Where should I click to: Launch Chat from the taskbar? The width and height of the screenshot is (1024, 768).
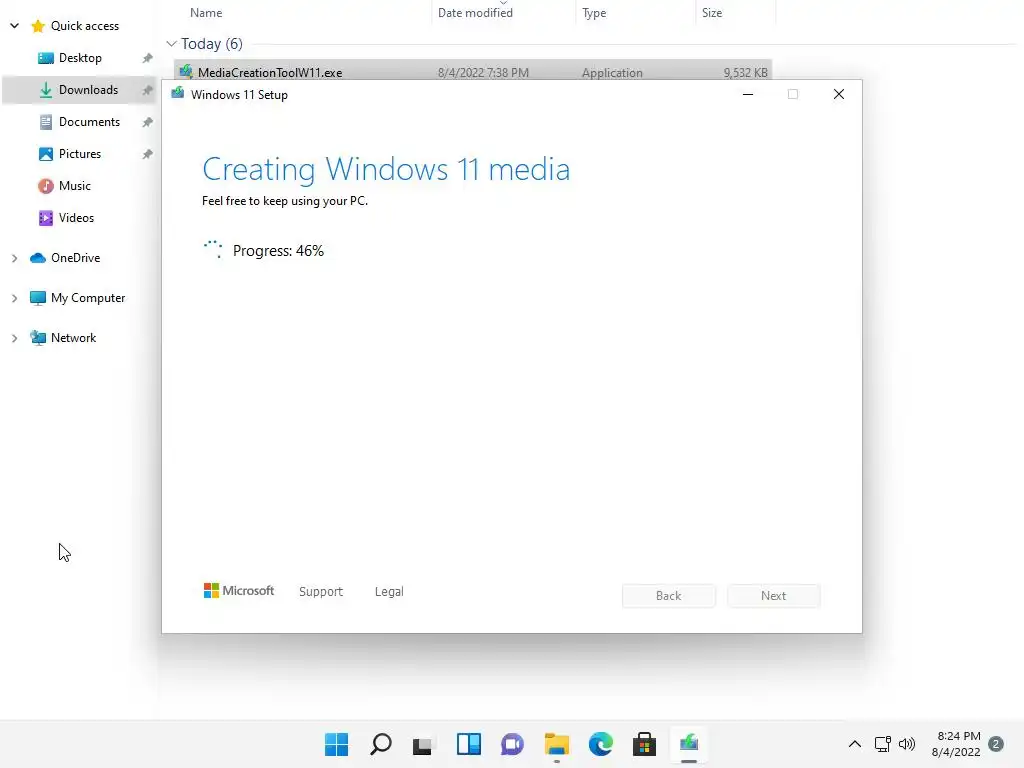(512, 744)
